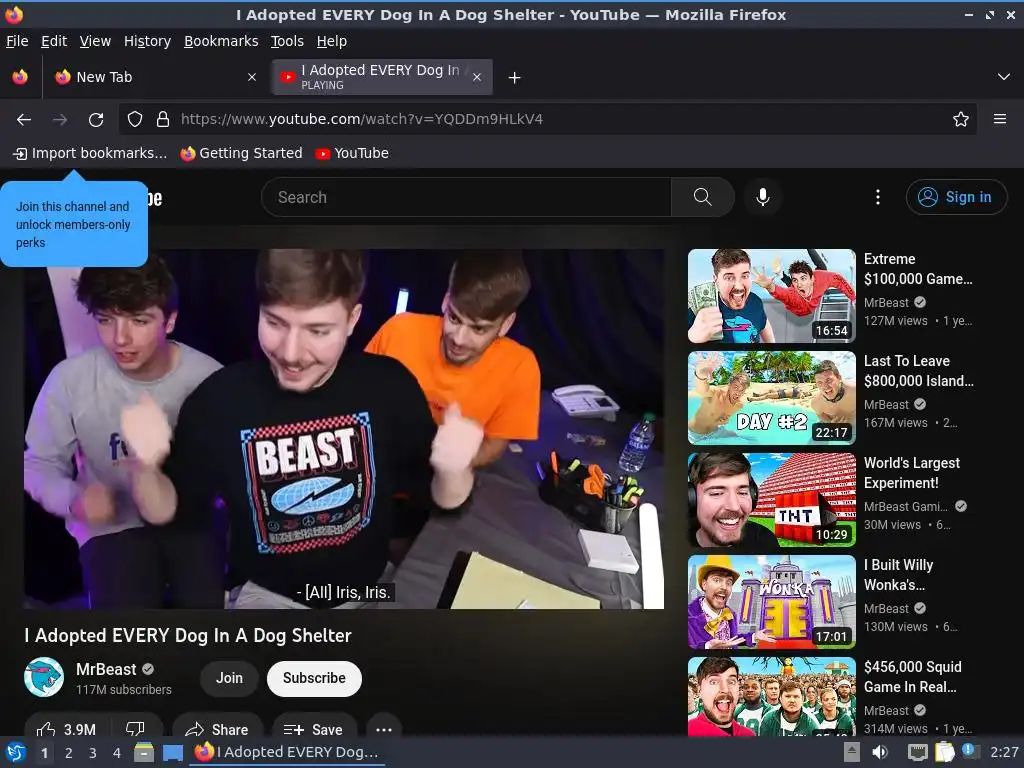1024x768 pixels.
Task: Open the Firefox hamburger menu
Action: click(x=1000, y=119)
